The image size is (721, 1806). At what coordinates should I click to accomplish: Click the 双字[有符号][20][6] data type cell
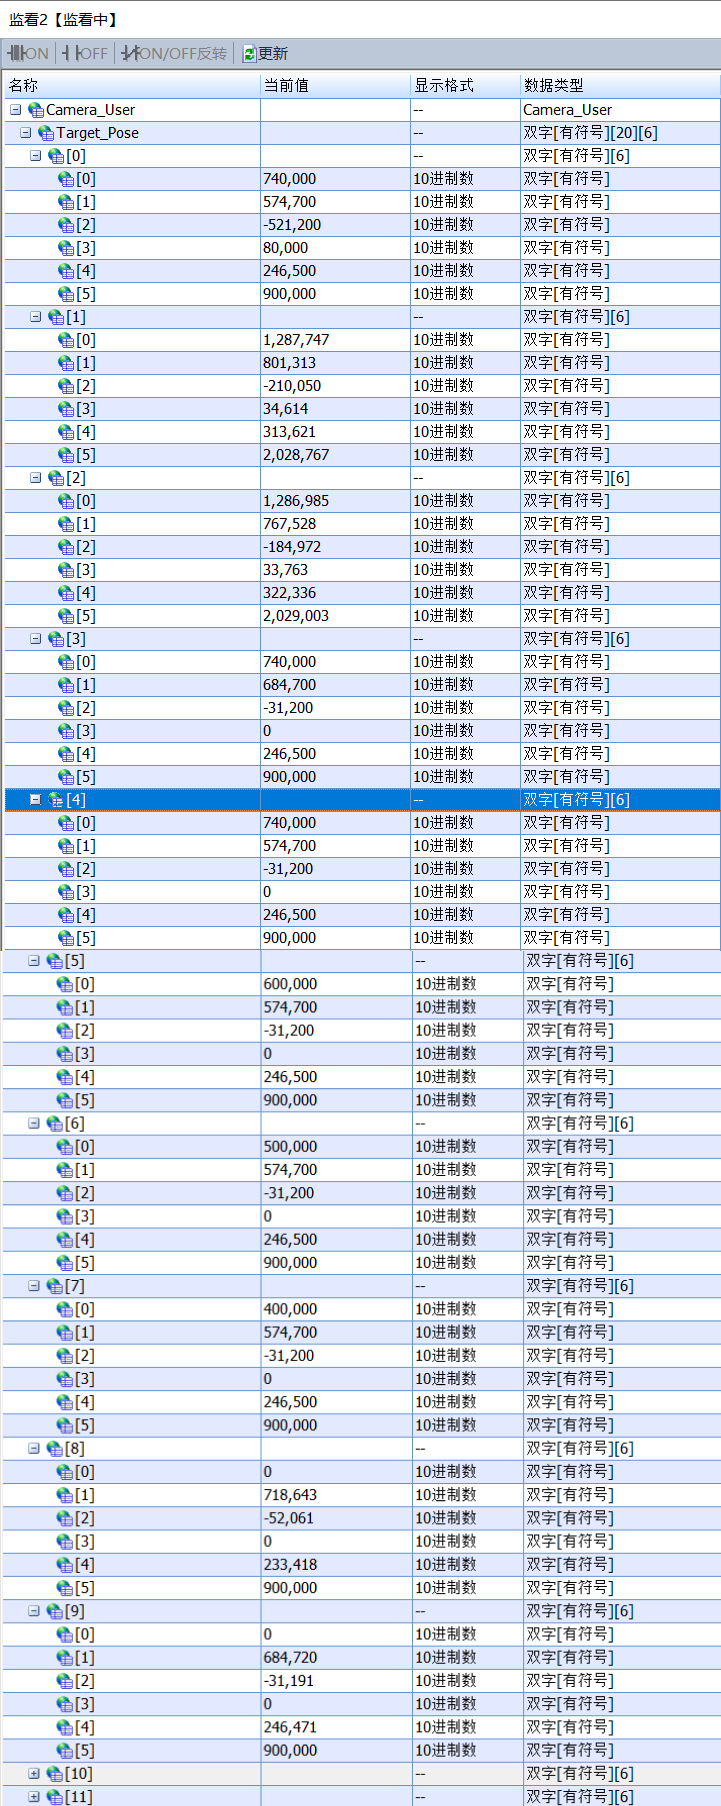tap(620, 132)
